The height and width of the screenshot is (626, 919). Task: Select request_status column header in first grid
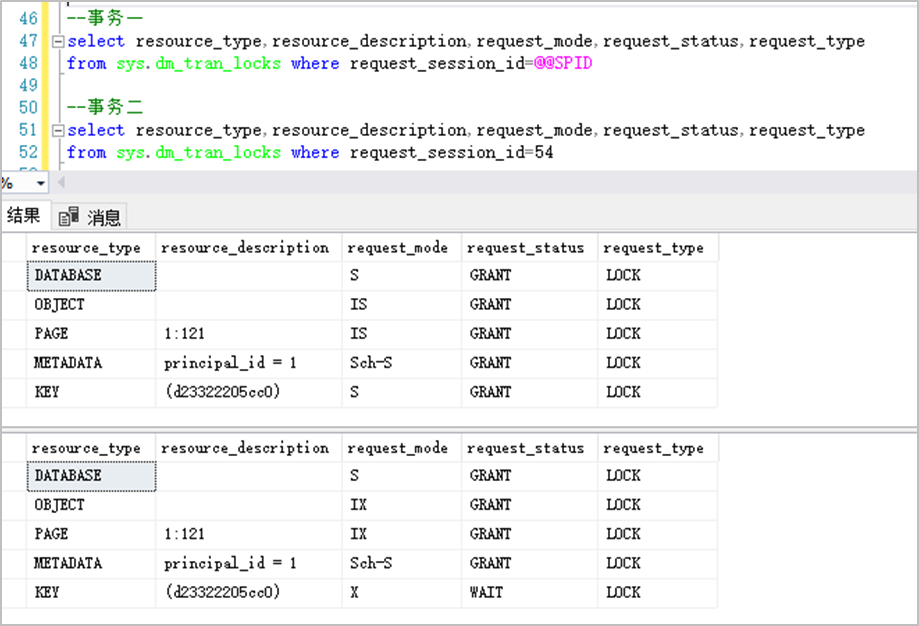tap(525, 248)
